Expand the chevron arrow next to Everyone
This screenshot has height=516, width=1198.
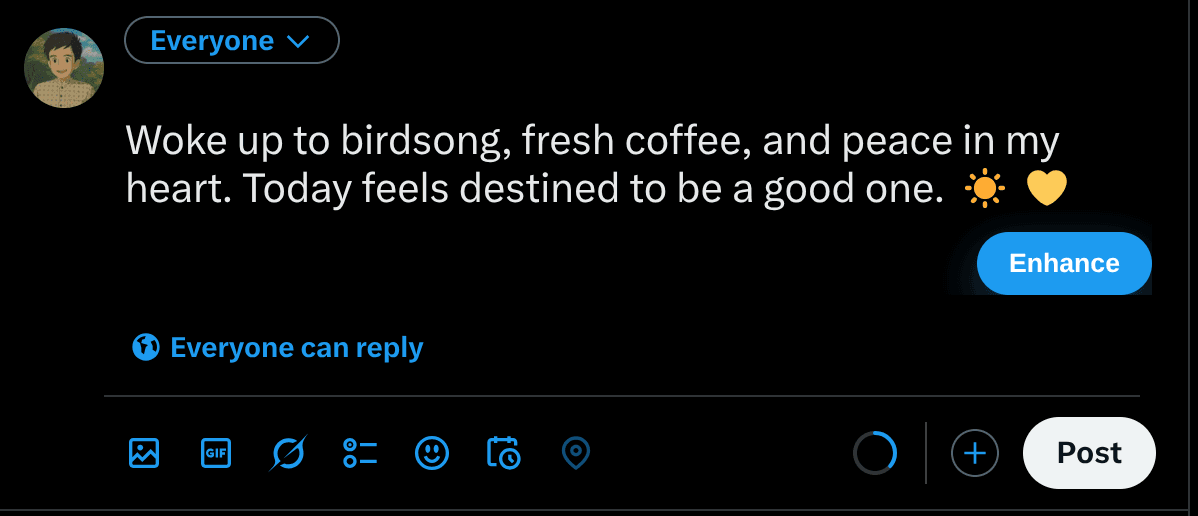click(298, 42)
